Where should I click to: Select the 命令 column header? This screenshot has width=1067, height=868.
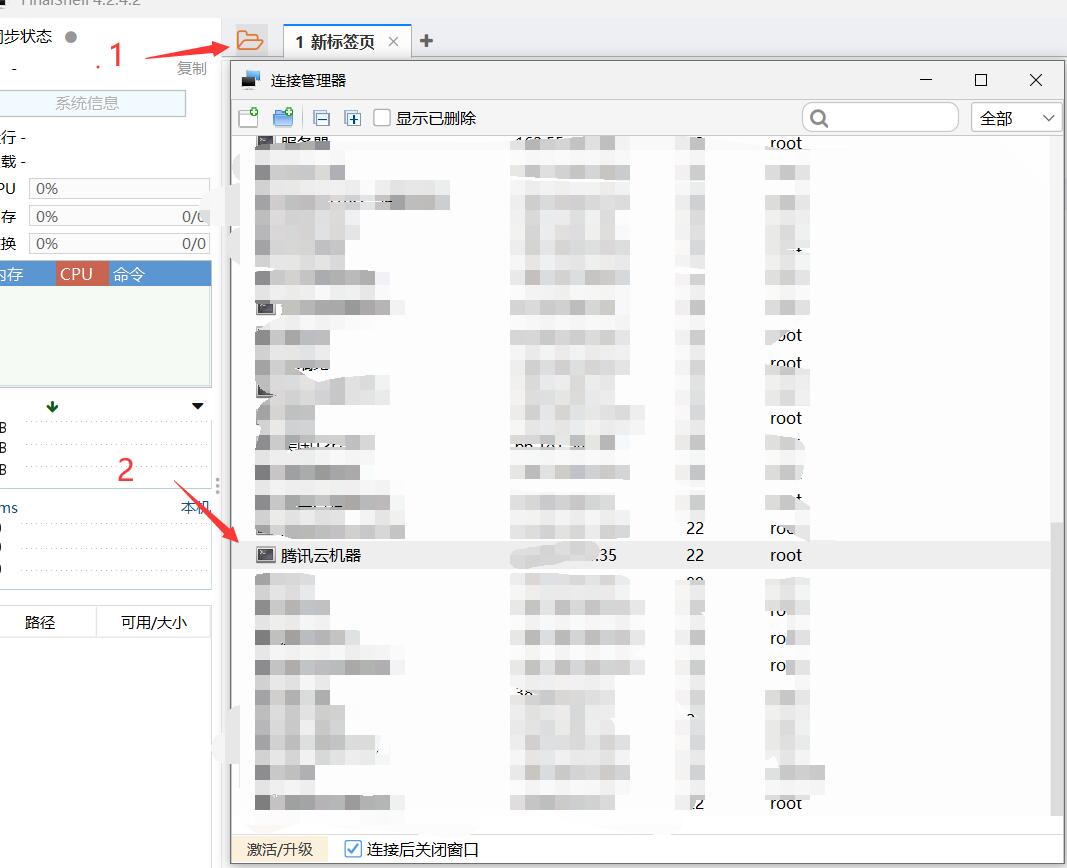[129, 274]
